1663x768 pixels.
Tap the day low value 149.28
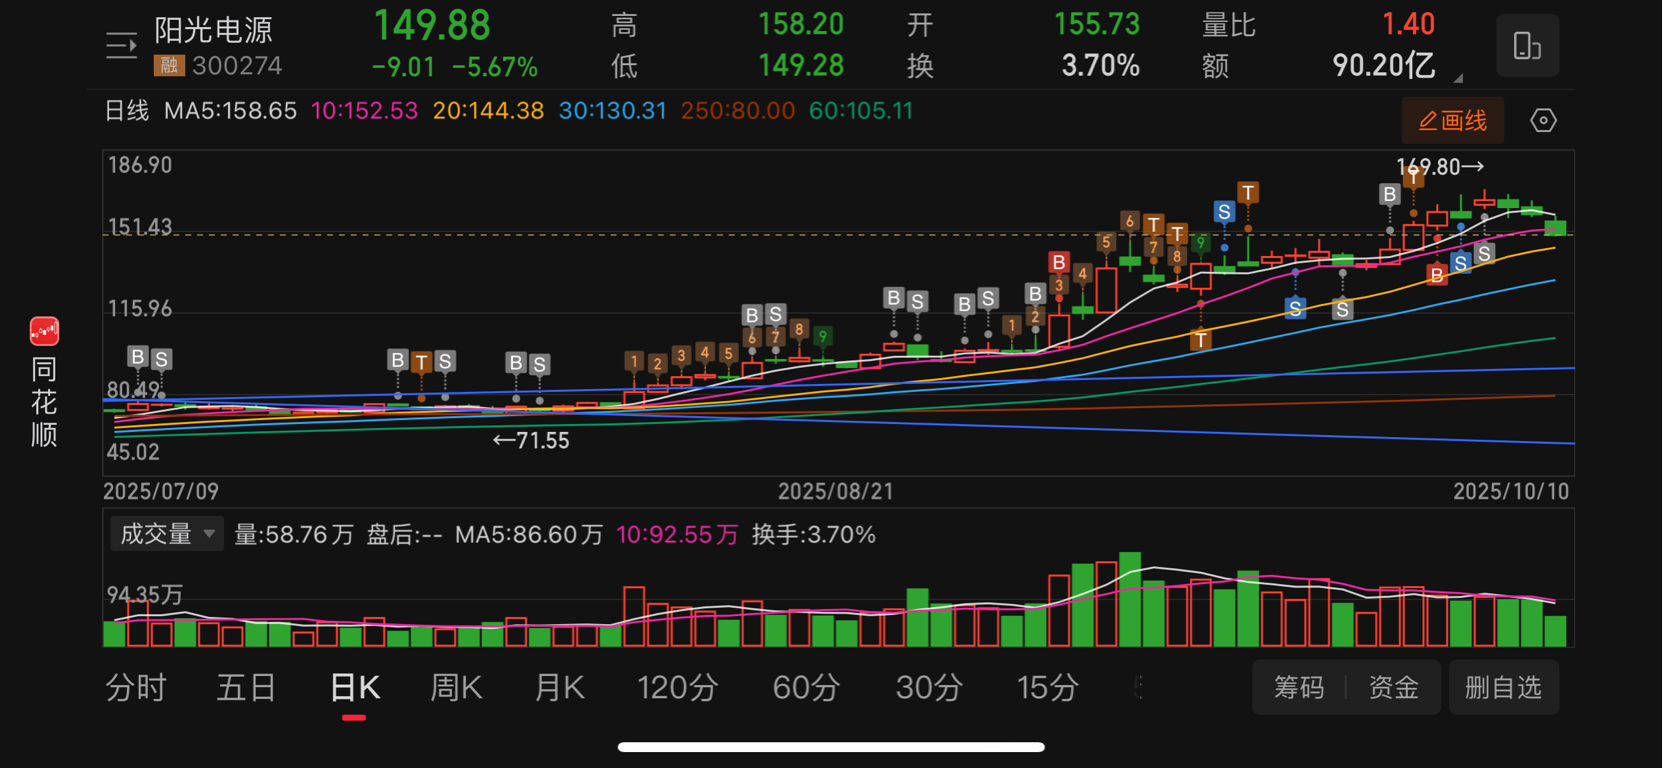[x=801, y=66]
